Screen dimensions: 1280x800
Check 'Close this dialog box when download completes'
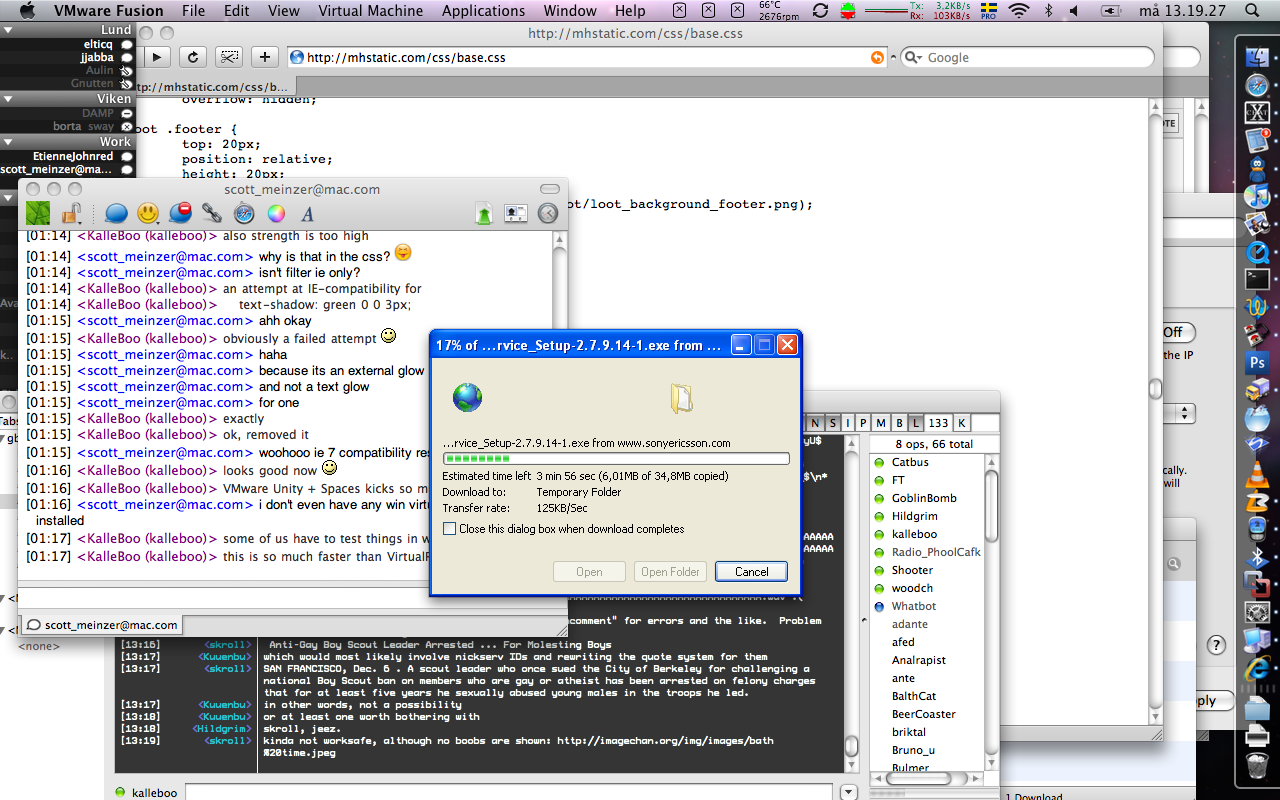pos(450,529)
